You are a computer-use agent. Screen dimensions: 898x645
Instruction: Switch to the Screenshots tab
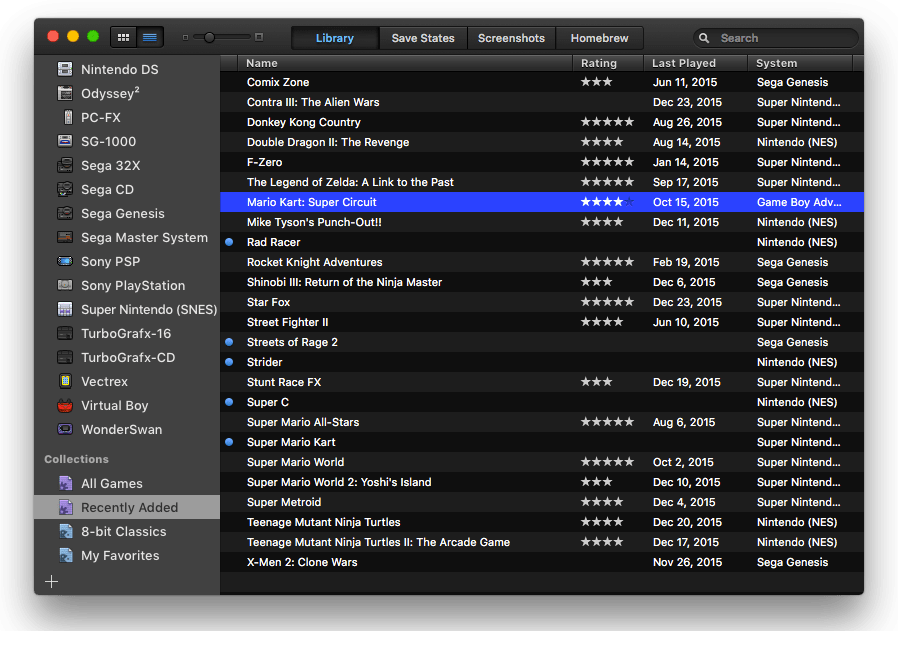point(511,38)
